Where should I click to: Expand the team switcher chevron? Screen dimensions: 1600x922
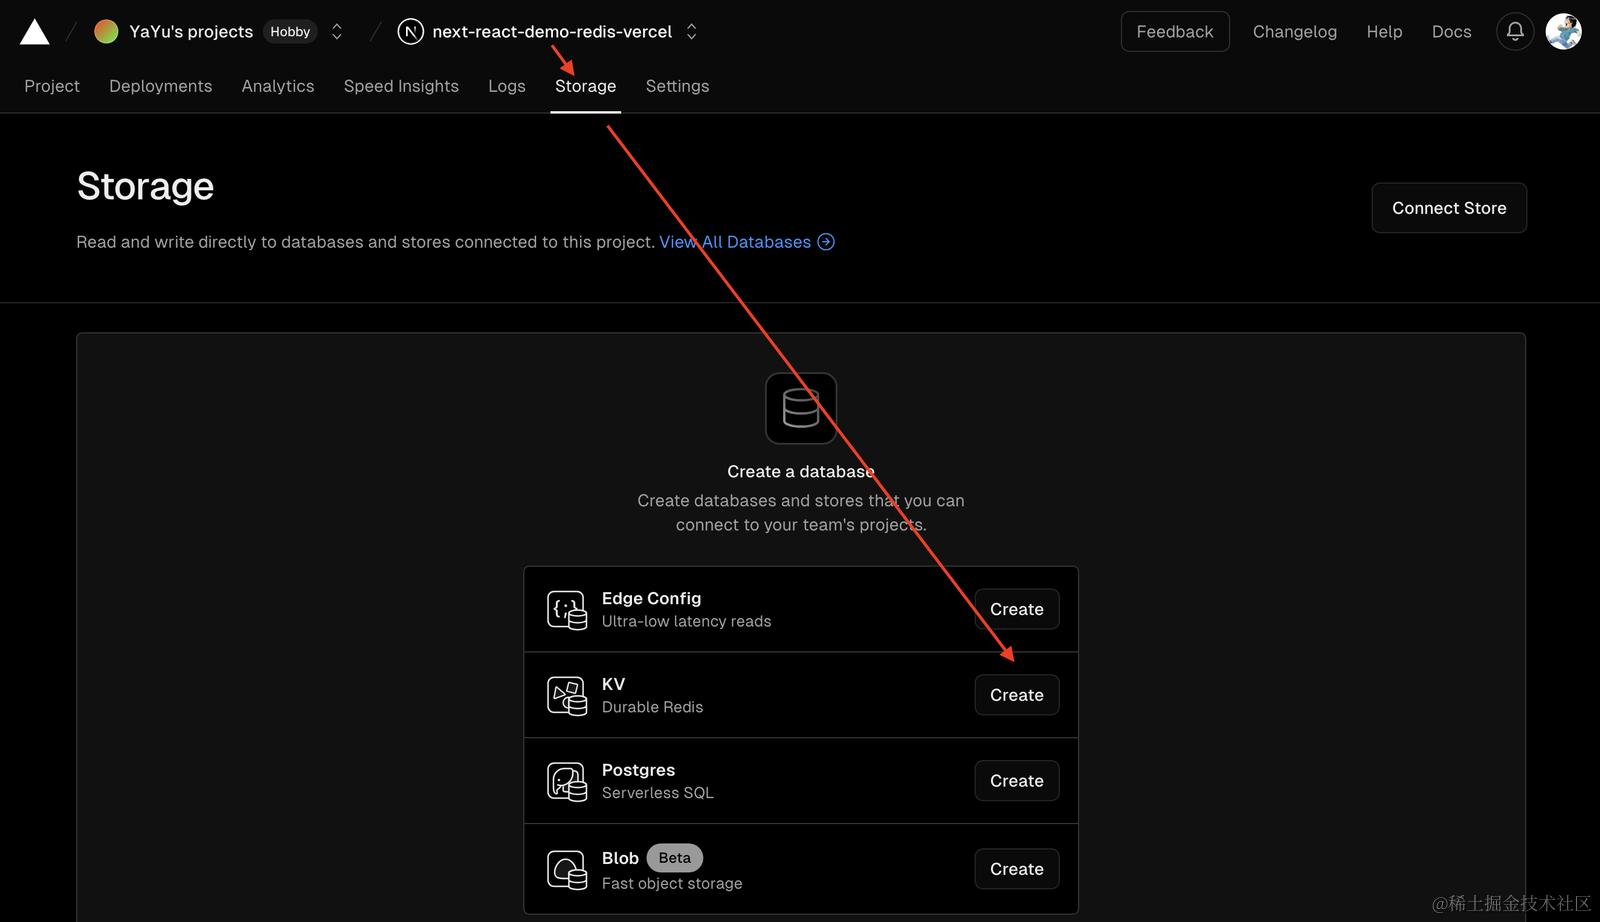coord(337,32)
